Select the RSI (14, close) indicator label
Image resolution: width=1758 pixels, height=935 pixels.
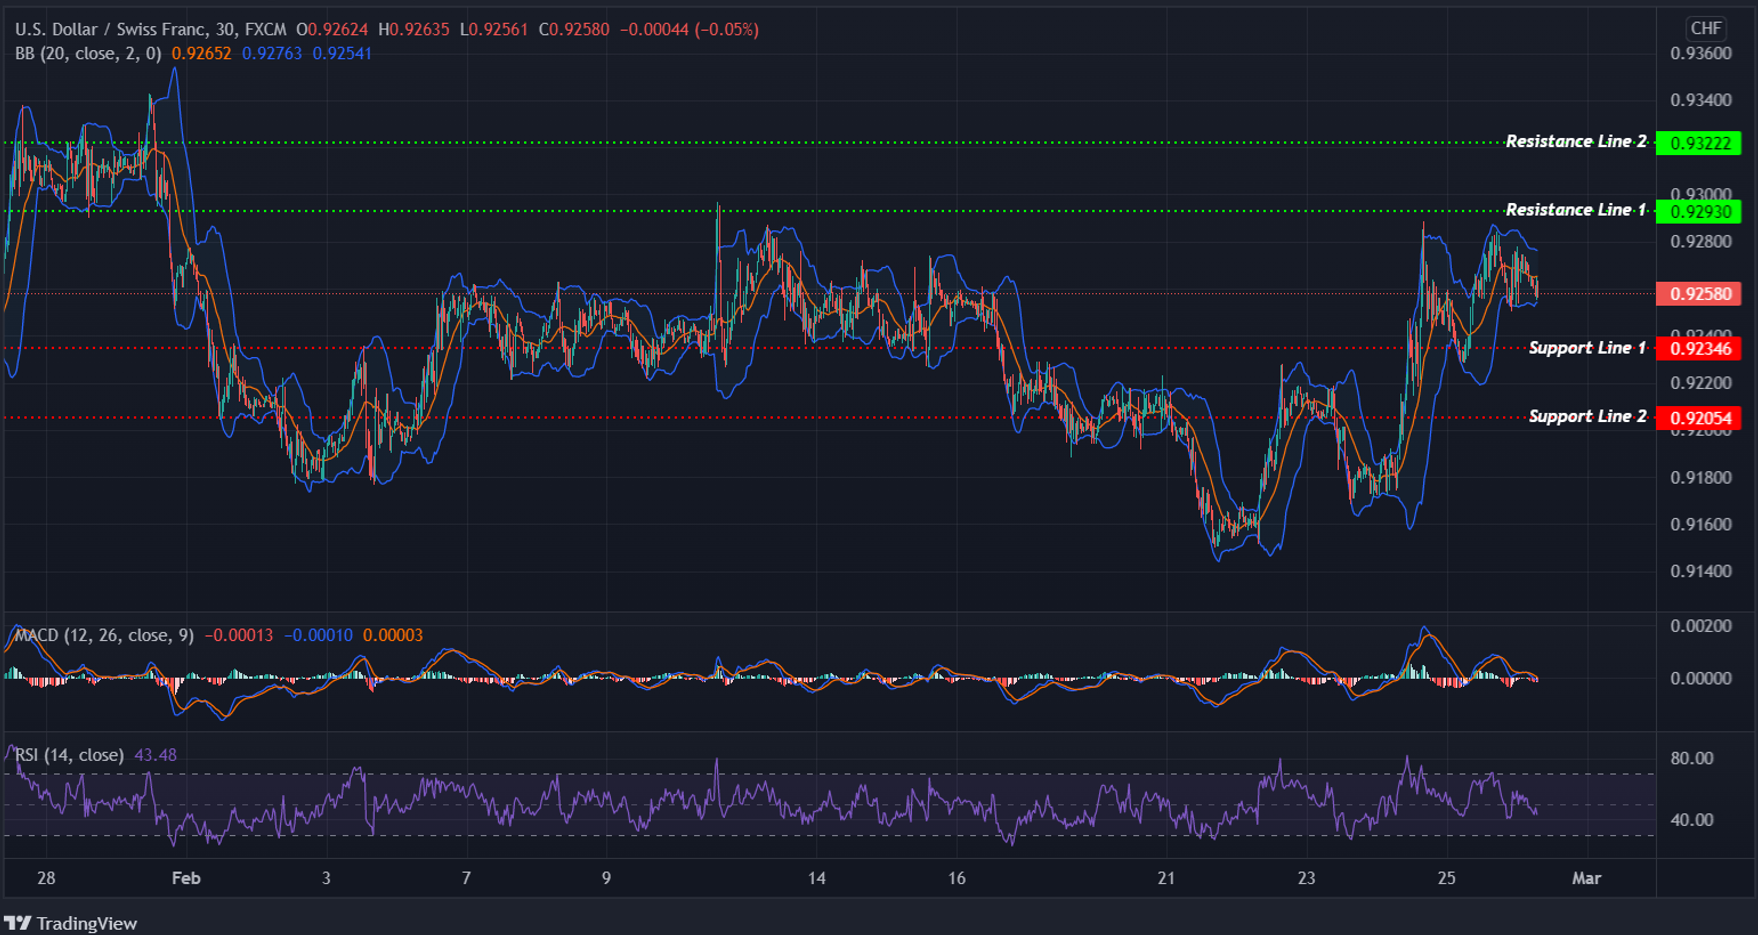[x=68, y=754]
